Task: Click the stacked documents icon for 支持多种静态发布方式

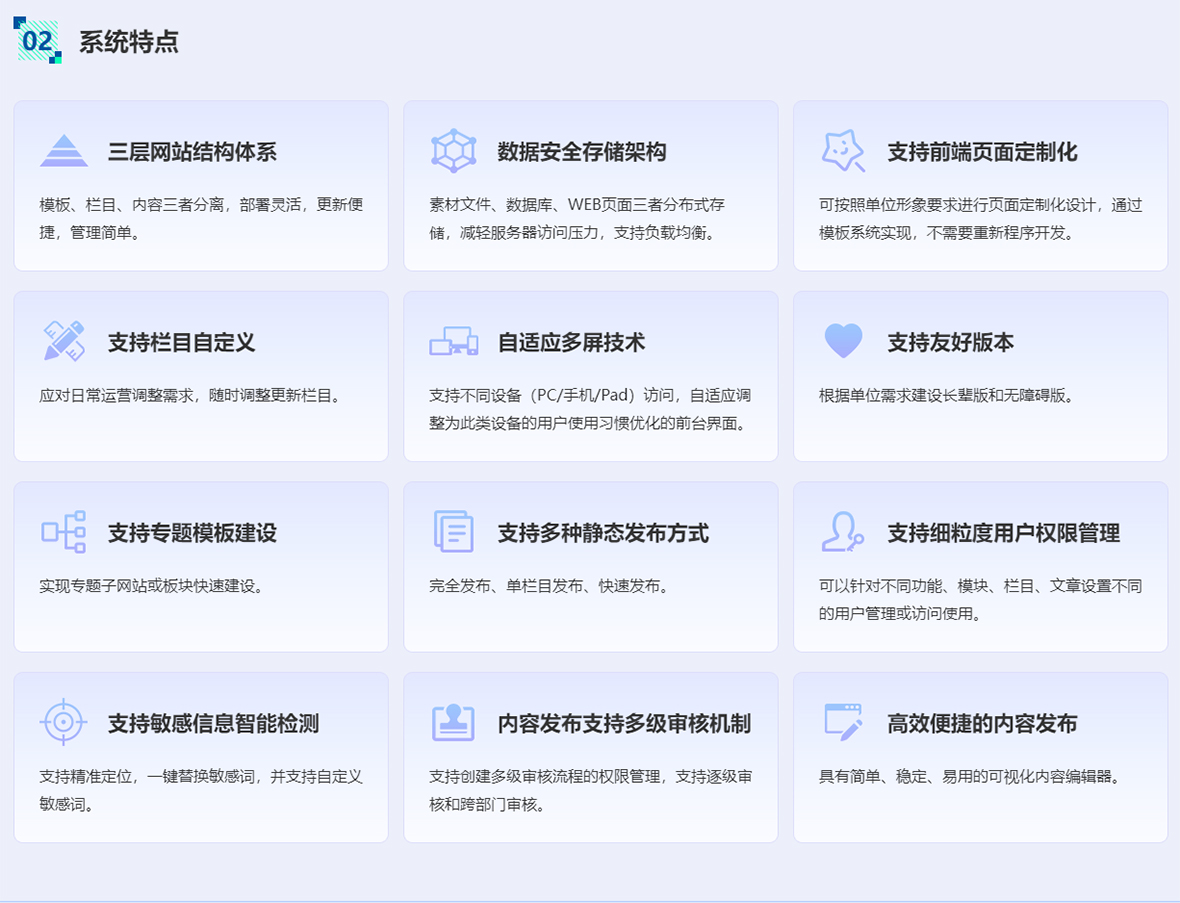Action: tap(453, 533)
